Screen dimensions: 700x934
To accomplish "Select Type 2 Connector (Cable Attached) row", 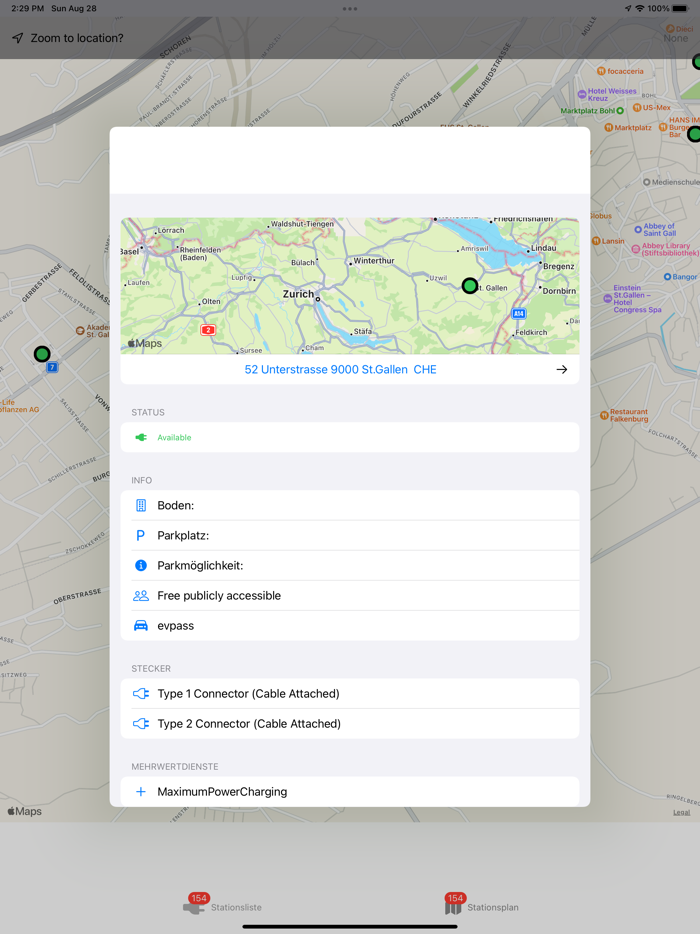I will tap(350, 724).
